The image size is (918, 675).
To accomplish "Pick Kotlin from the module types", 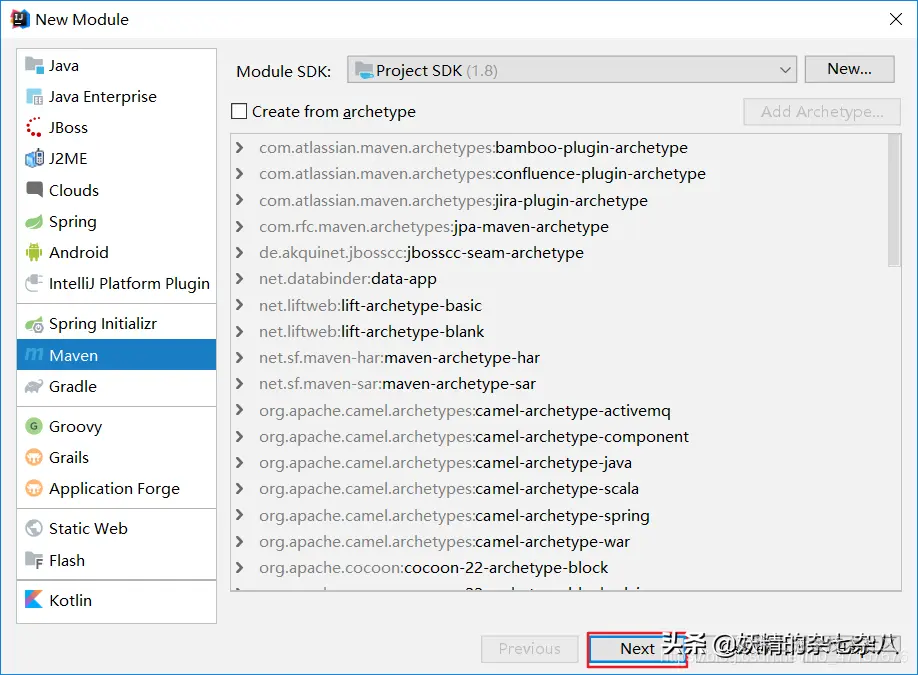I will 117,600.
